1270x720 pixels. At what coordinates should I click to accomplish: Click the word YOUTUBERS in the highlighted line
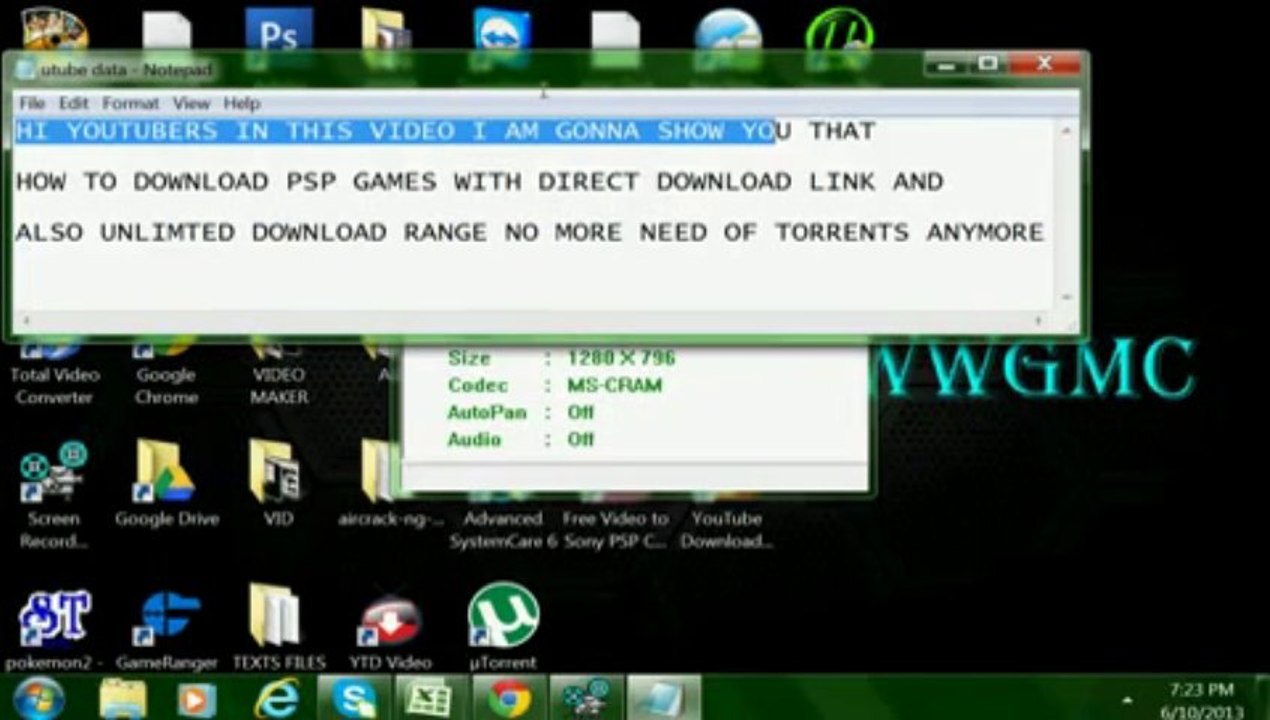(142, 131)
